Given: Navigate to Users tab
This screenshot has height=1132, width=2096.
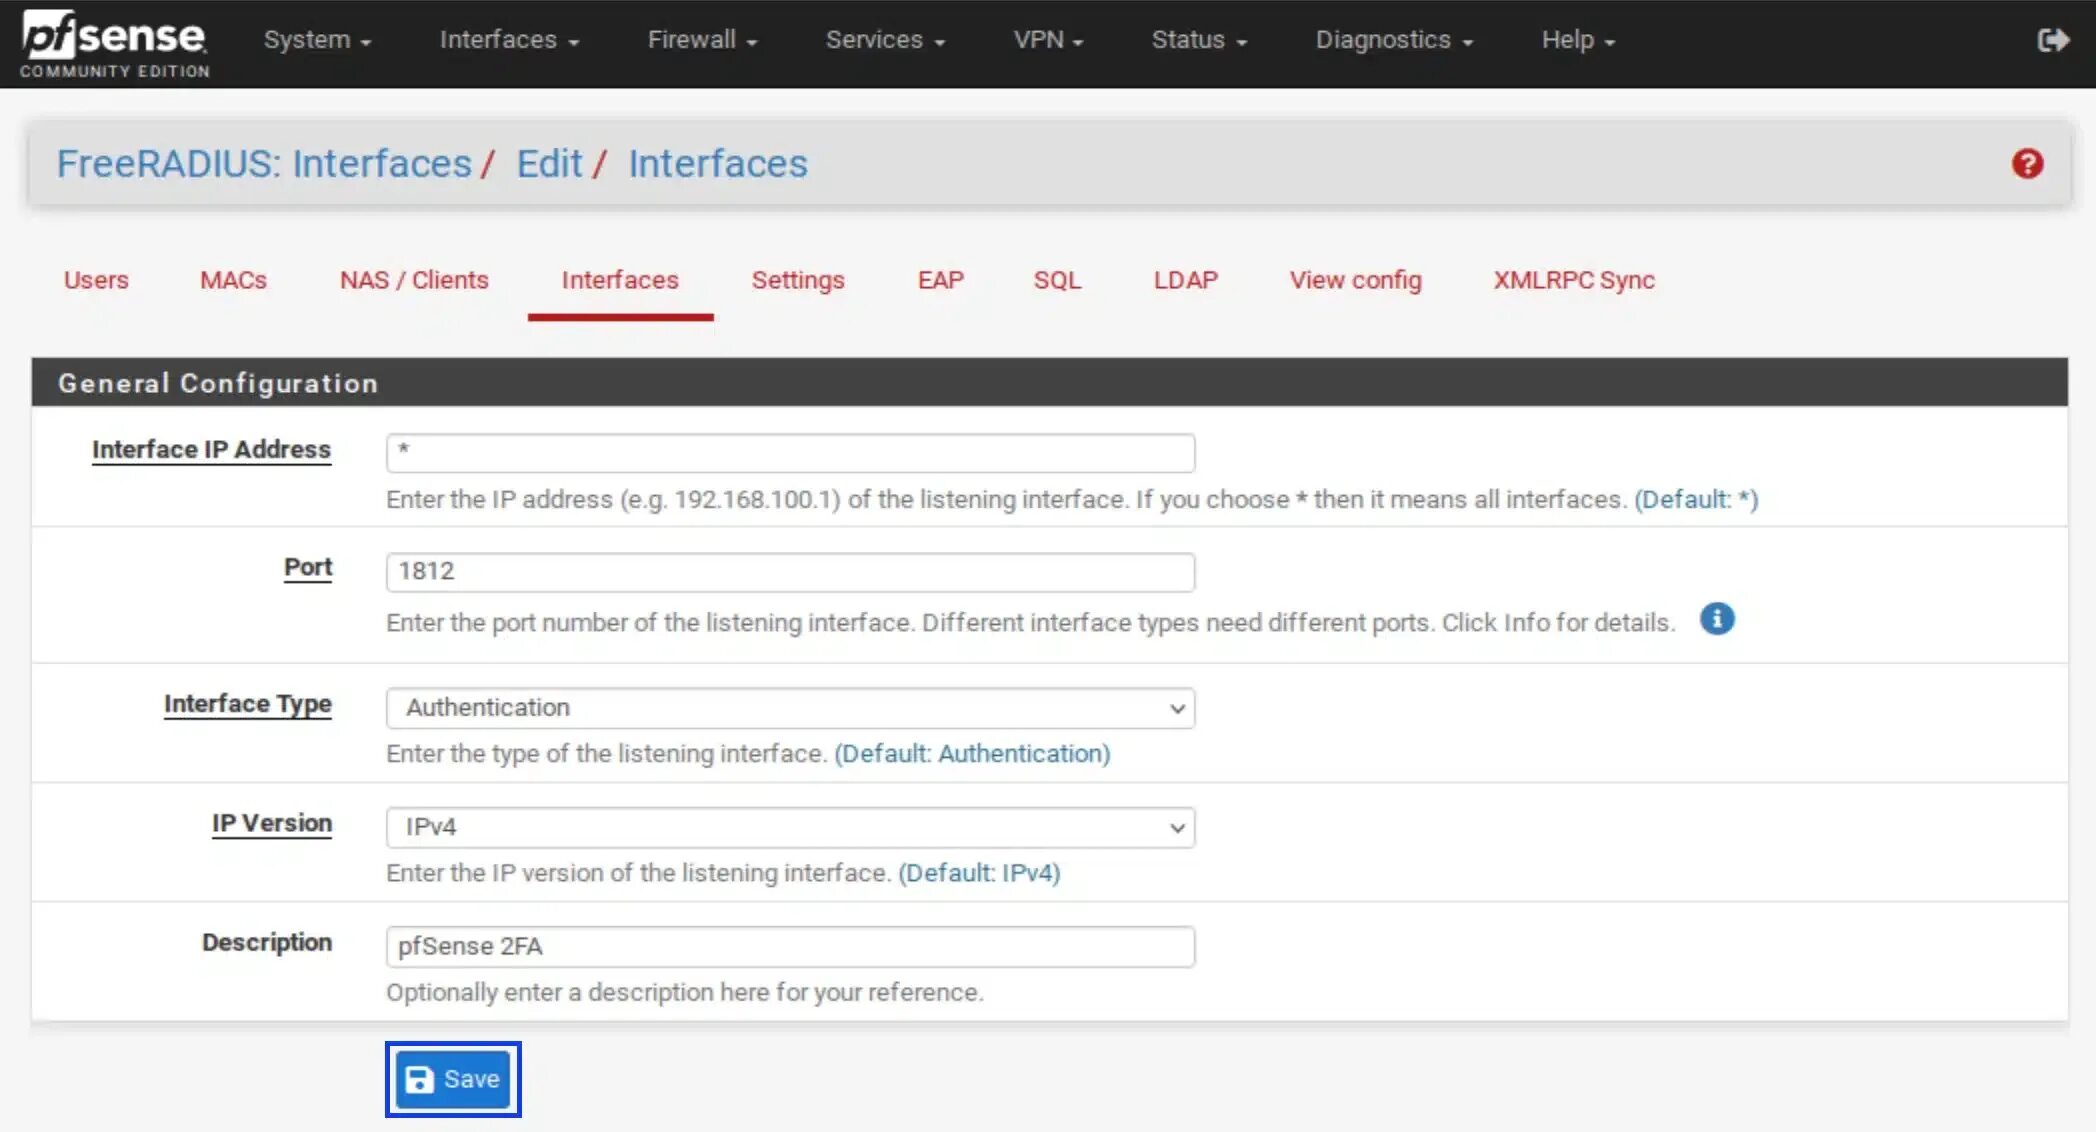Looking at the screenshot, I should (x=96, y=280).
